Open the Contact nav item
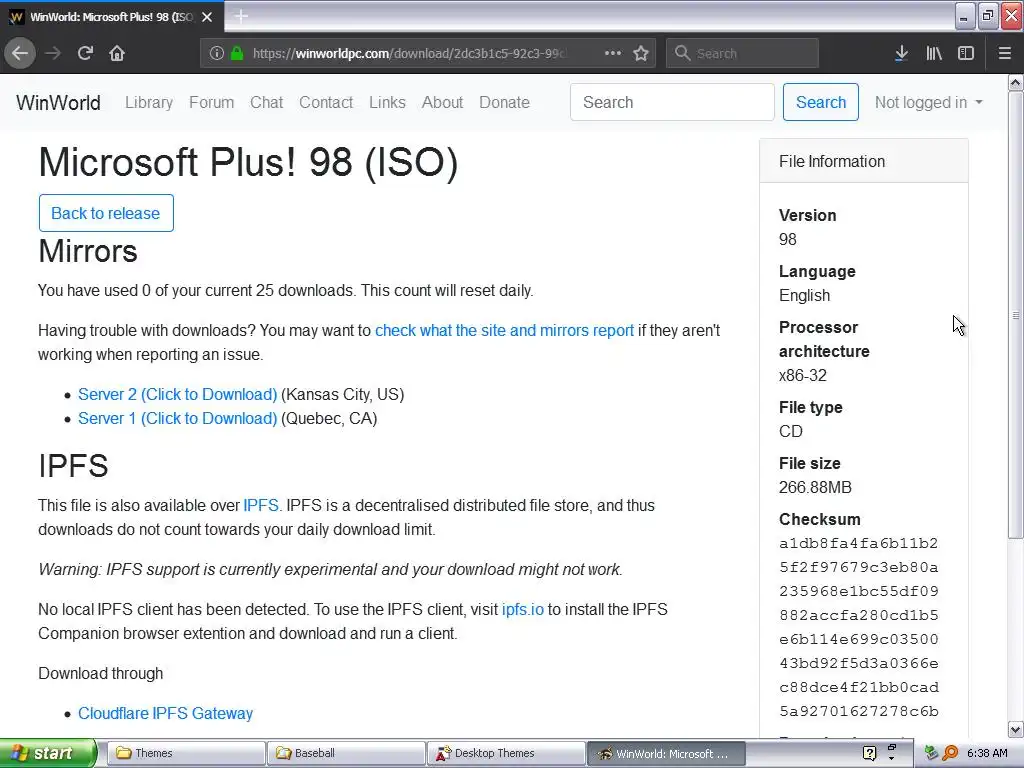 tap(326, 103)
